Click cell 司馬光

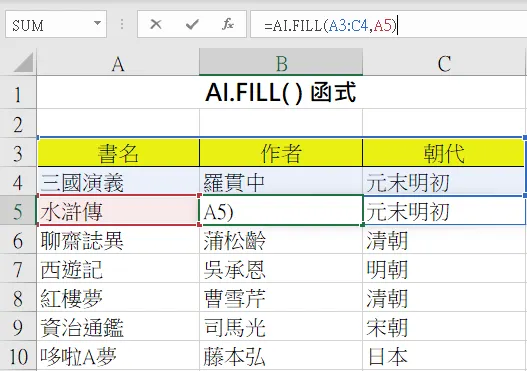[281, 327]
